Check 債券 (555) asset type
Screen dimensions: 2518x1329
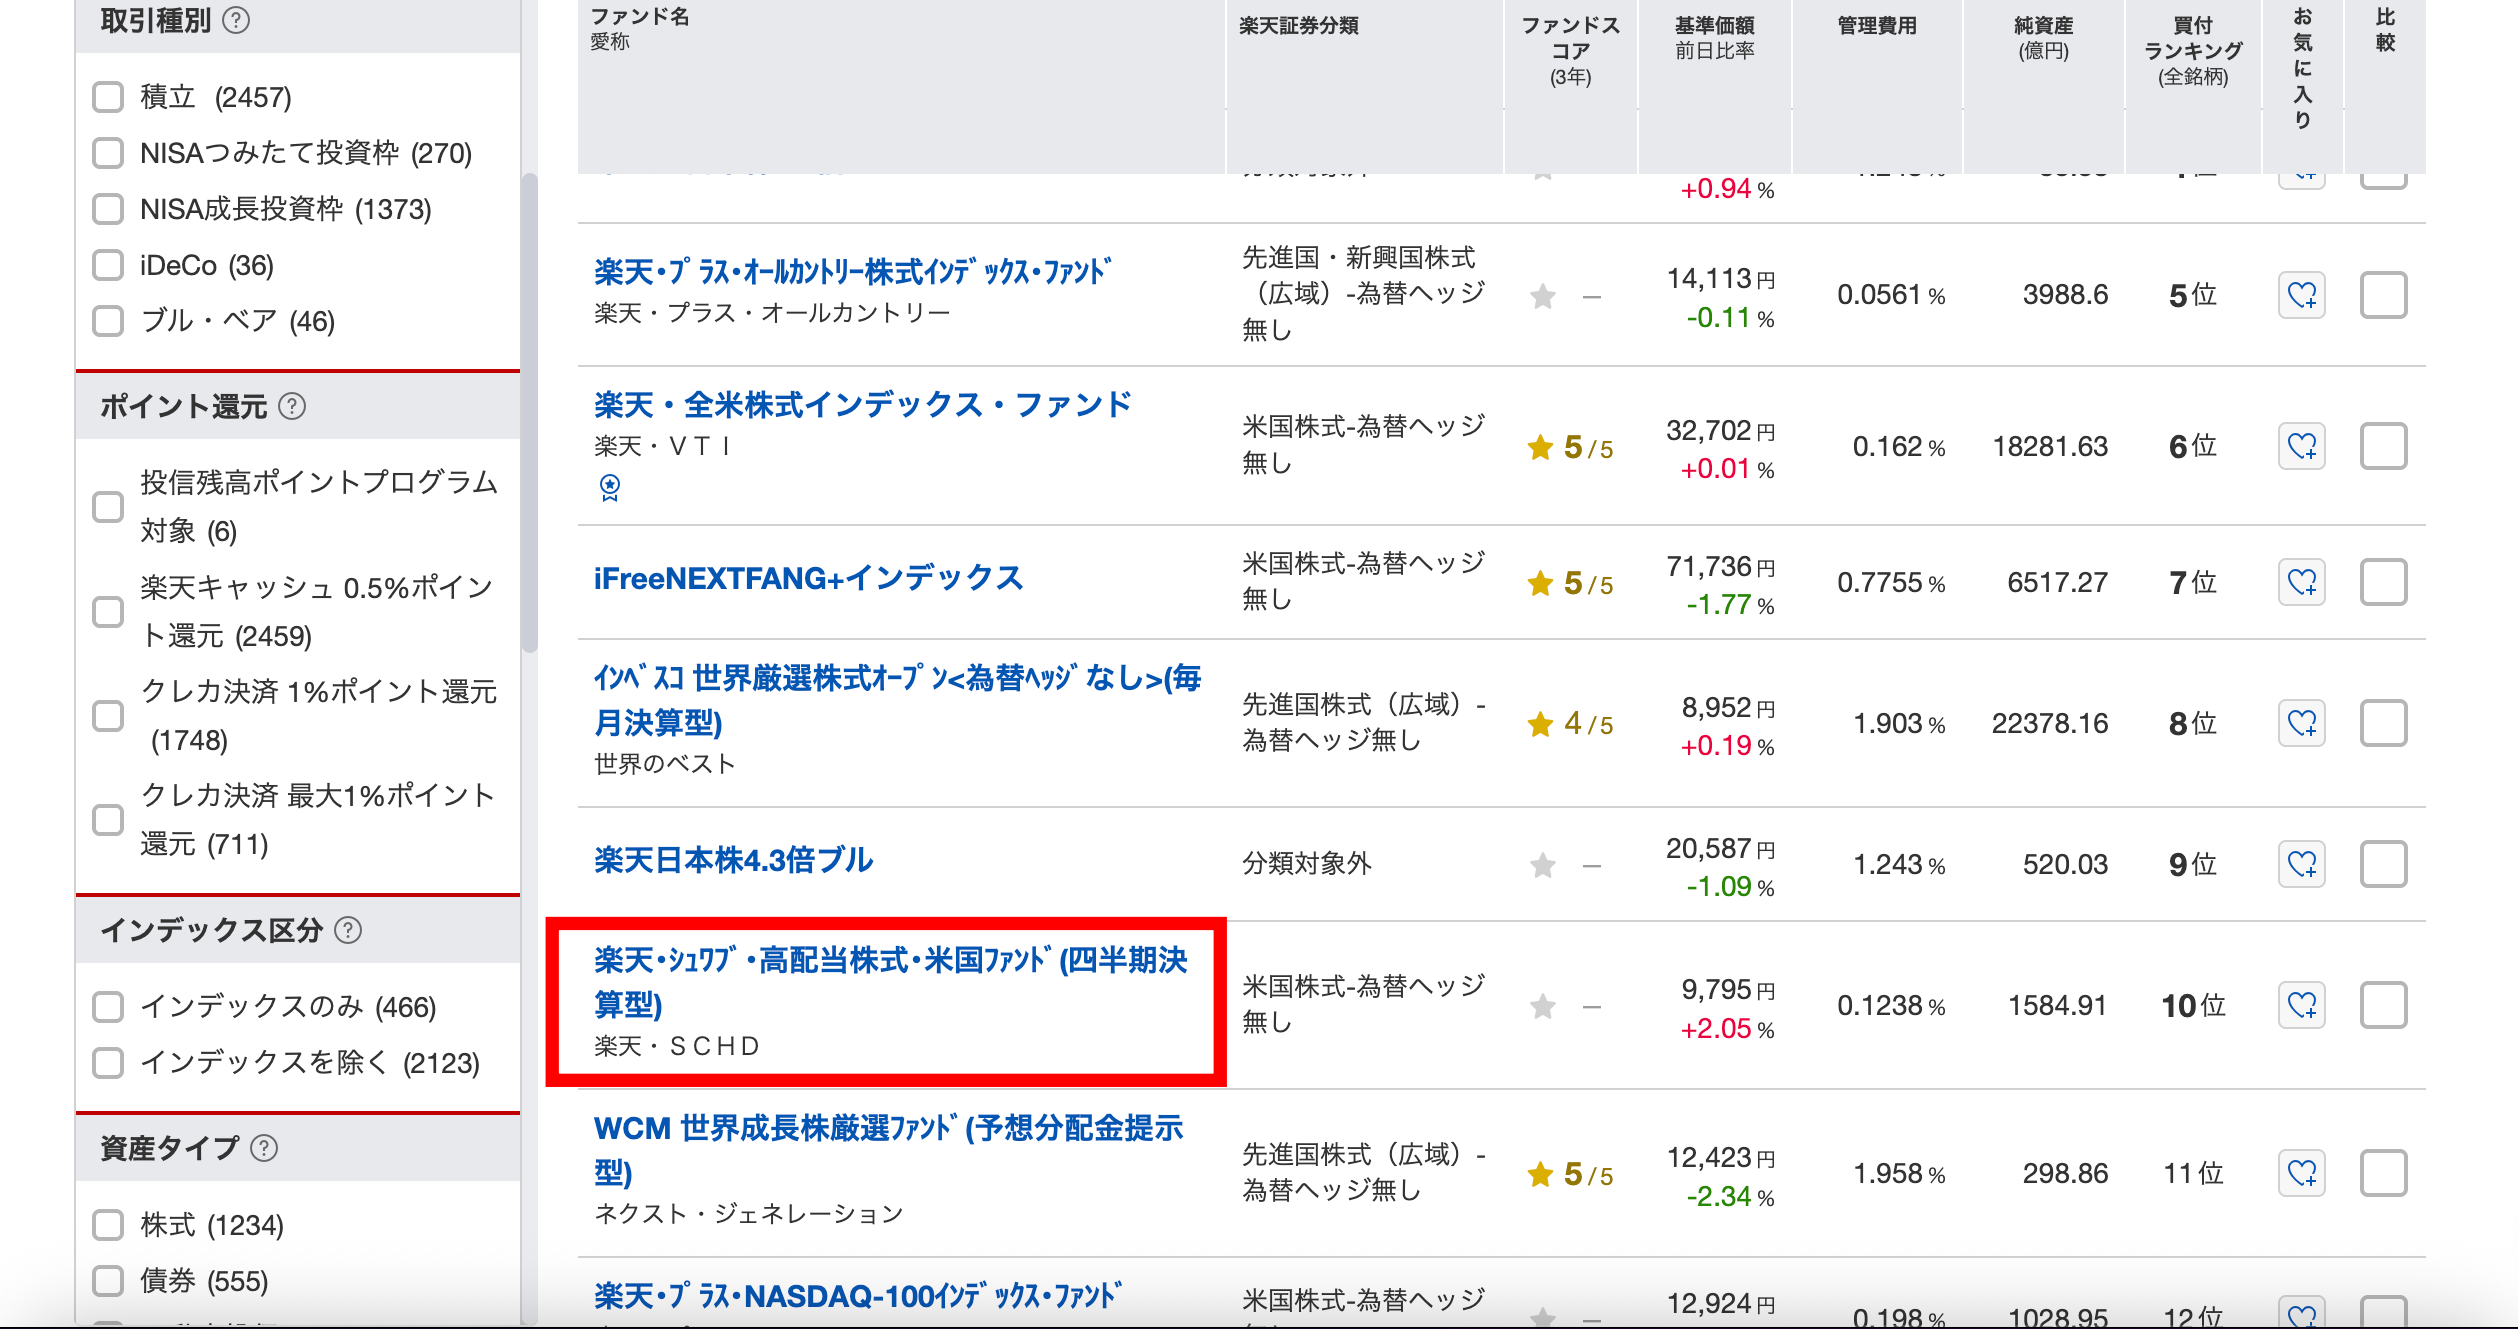pyautogui.click(x=108, y=1281)
